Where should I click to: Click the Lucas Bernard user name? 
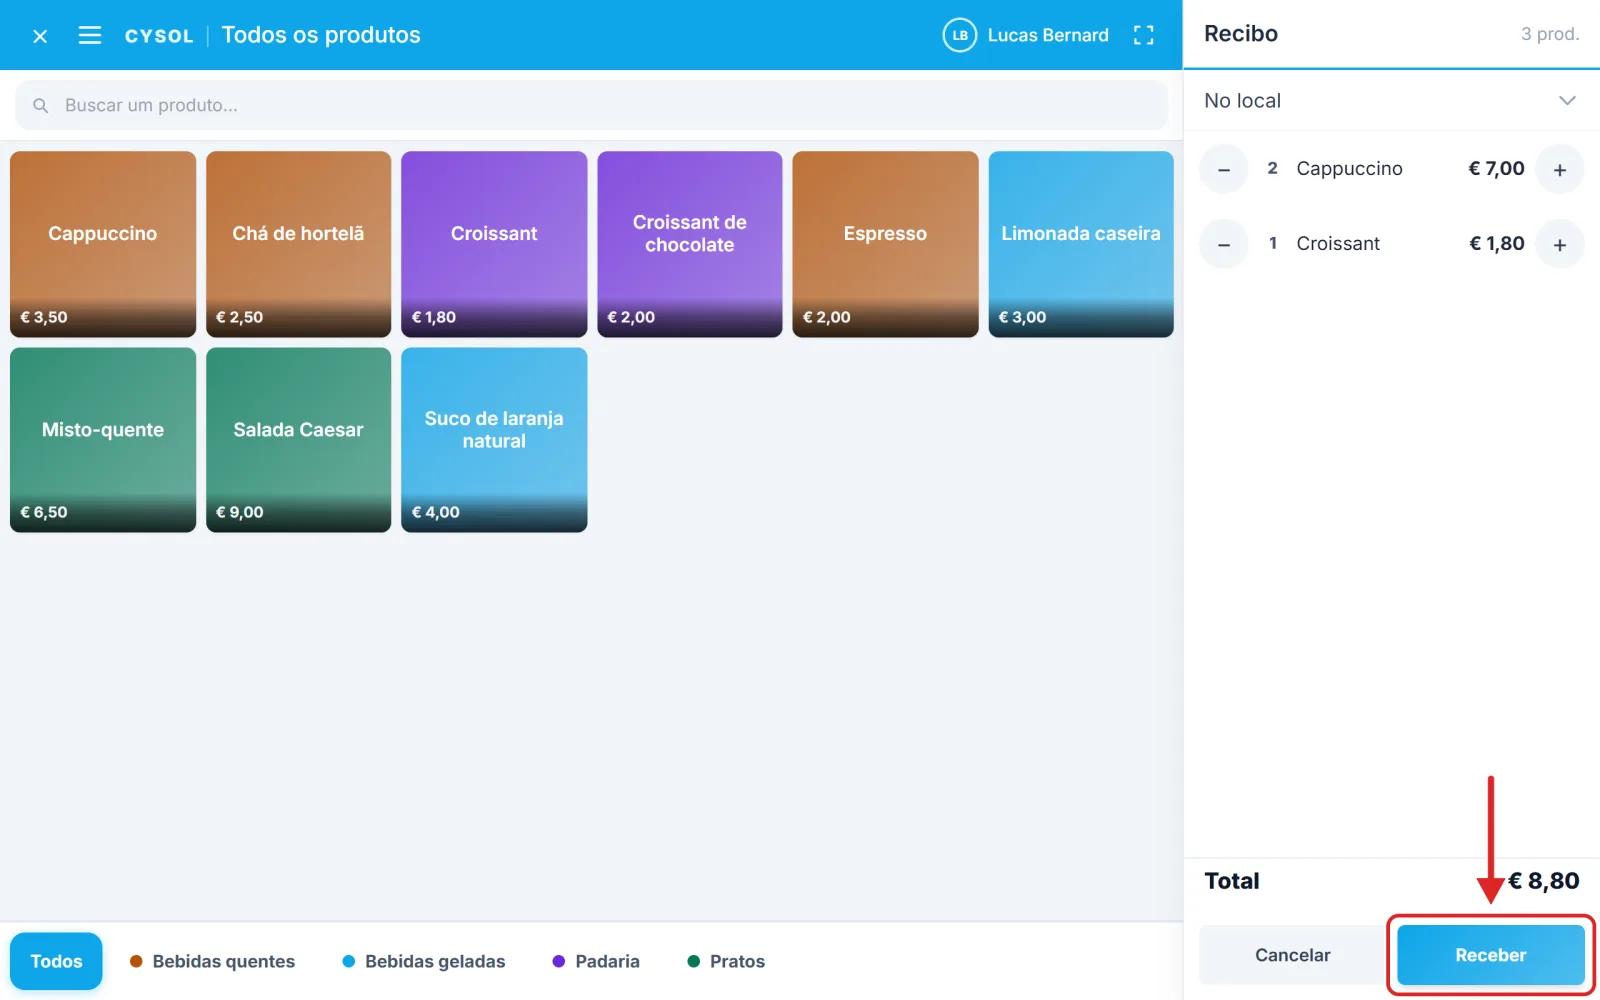tap(1048, 35)
